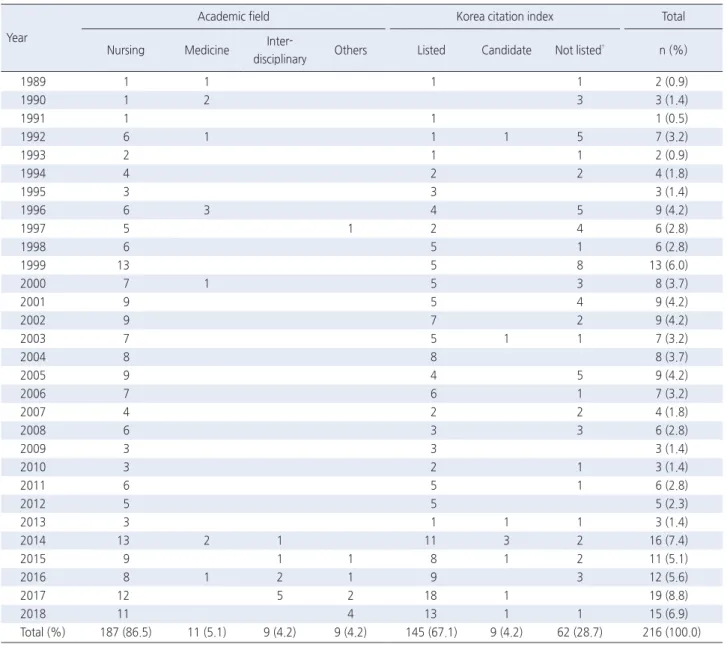Click the year cell '1999'

[33, 265]
